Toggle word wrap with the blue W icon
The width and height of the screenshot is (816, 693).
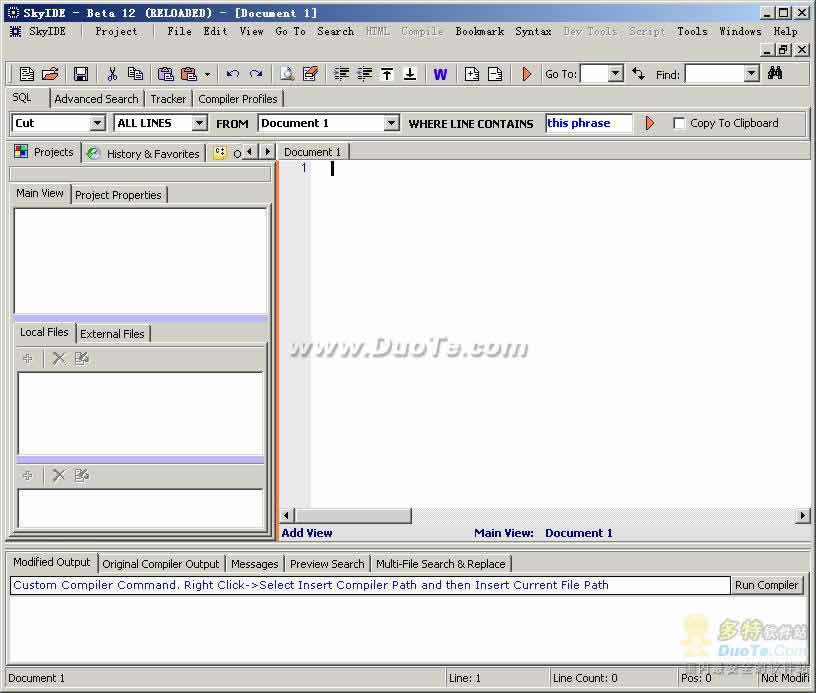(440, 74)
